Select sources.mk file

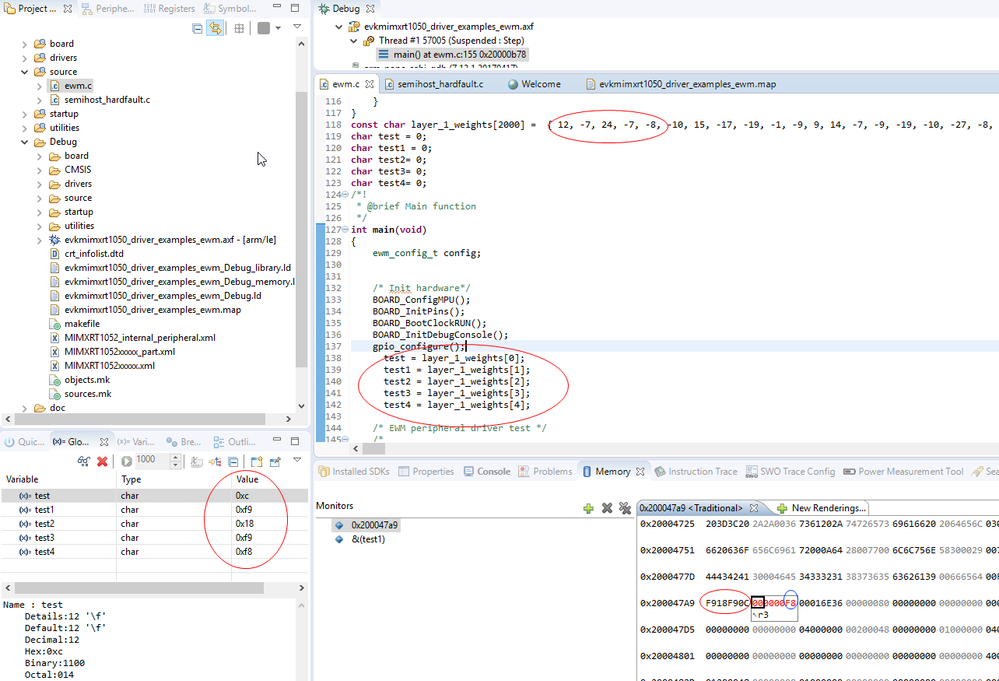pyautogui.click(x=87, y=394)
